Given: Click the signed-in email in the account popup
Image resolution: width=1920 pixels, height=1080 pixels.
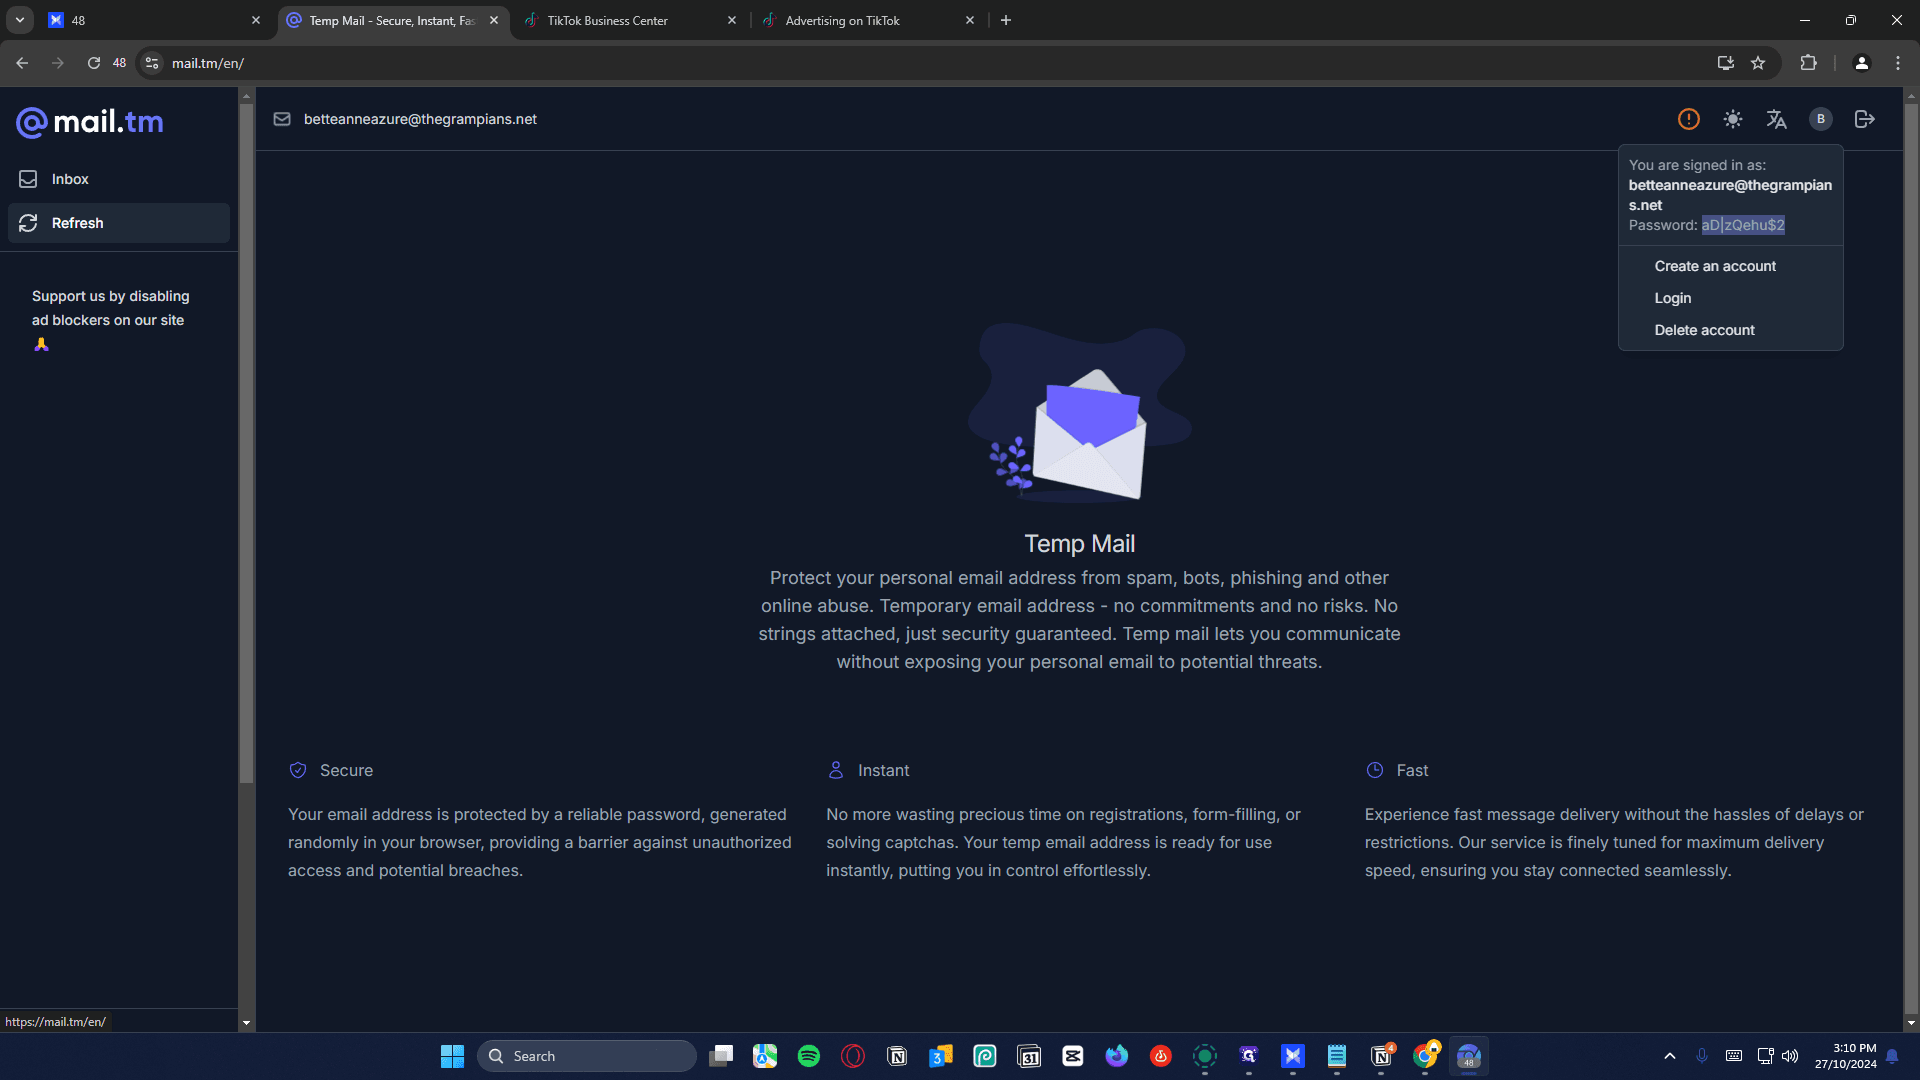Looking at the screenshot, I should pos(1730,195).
